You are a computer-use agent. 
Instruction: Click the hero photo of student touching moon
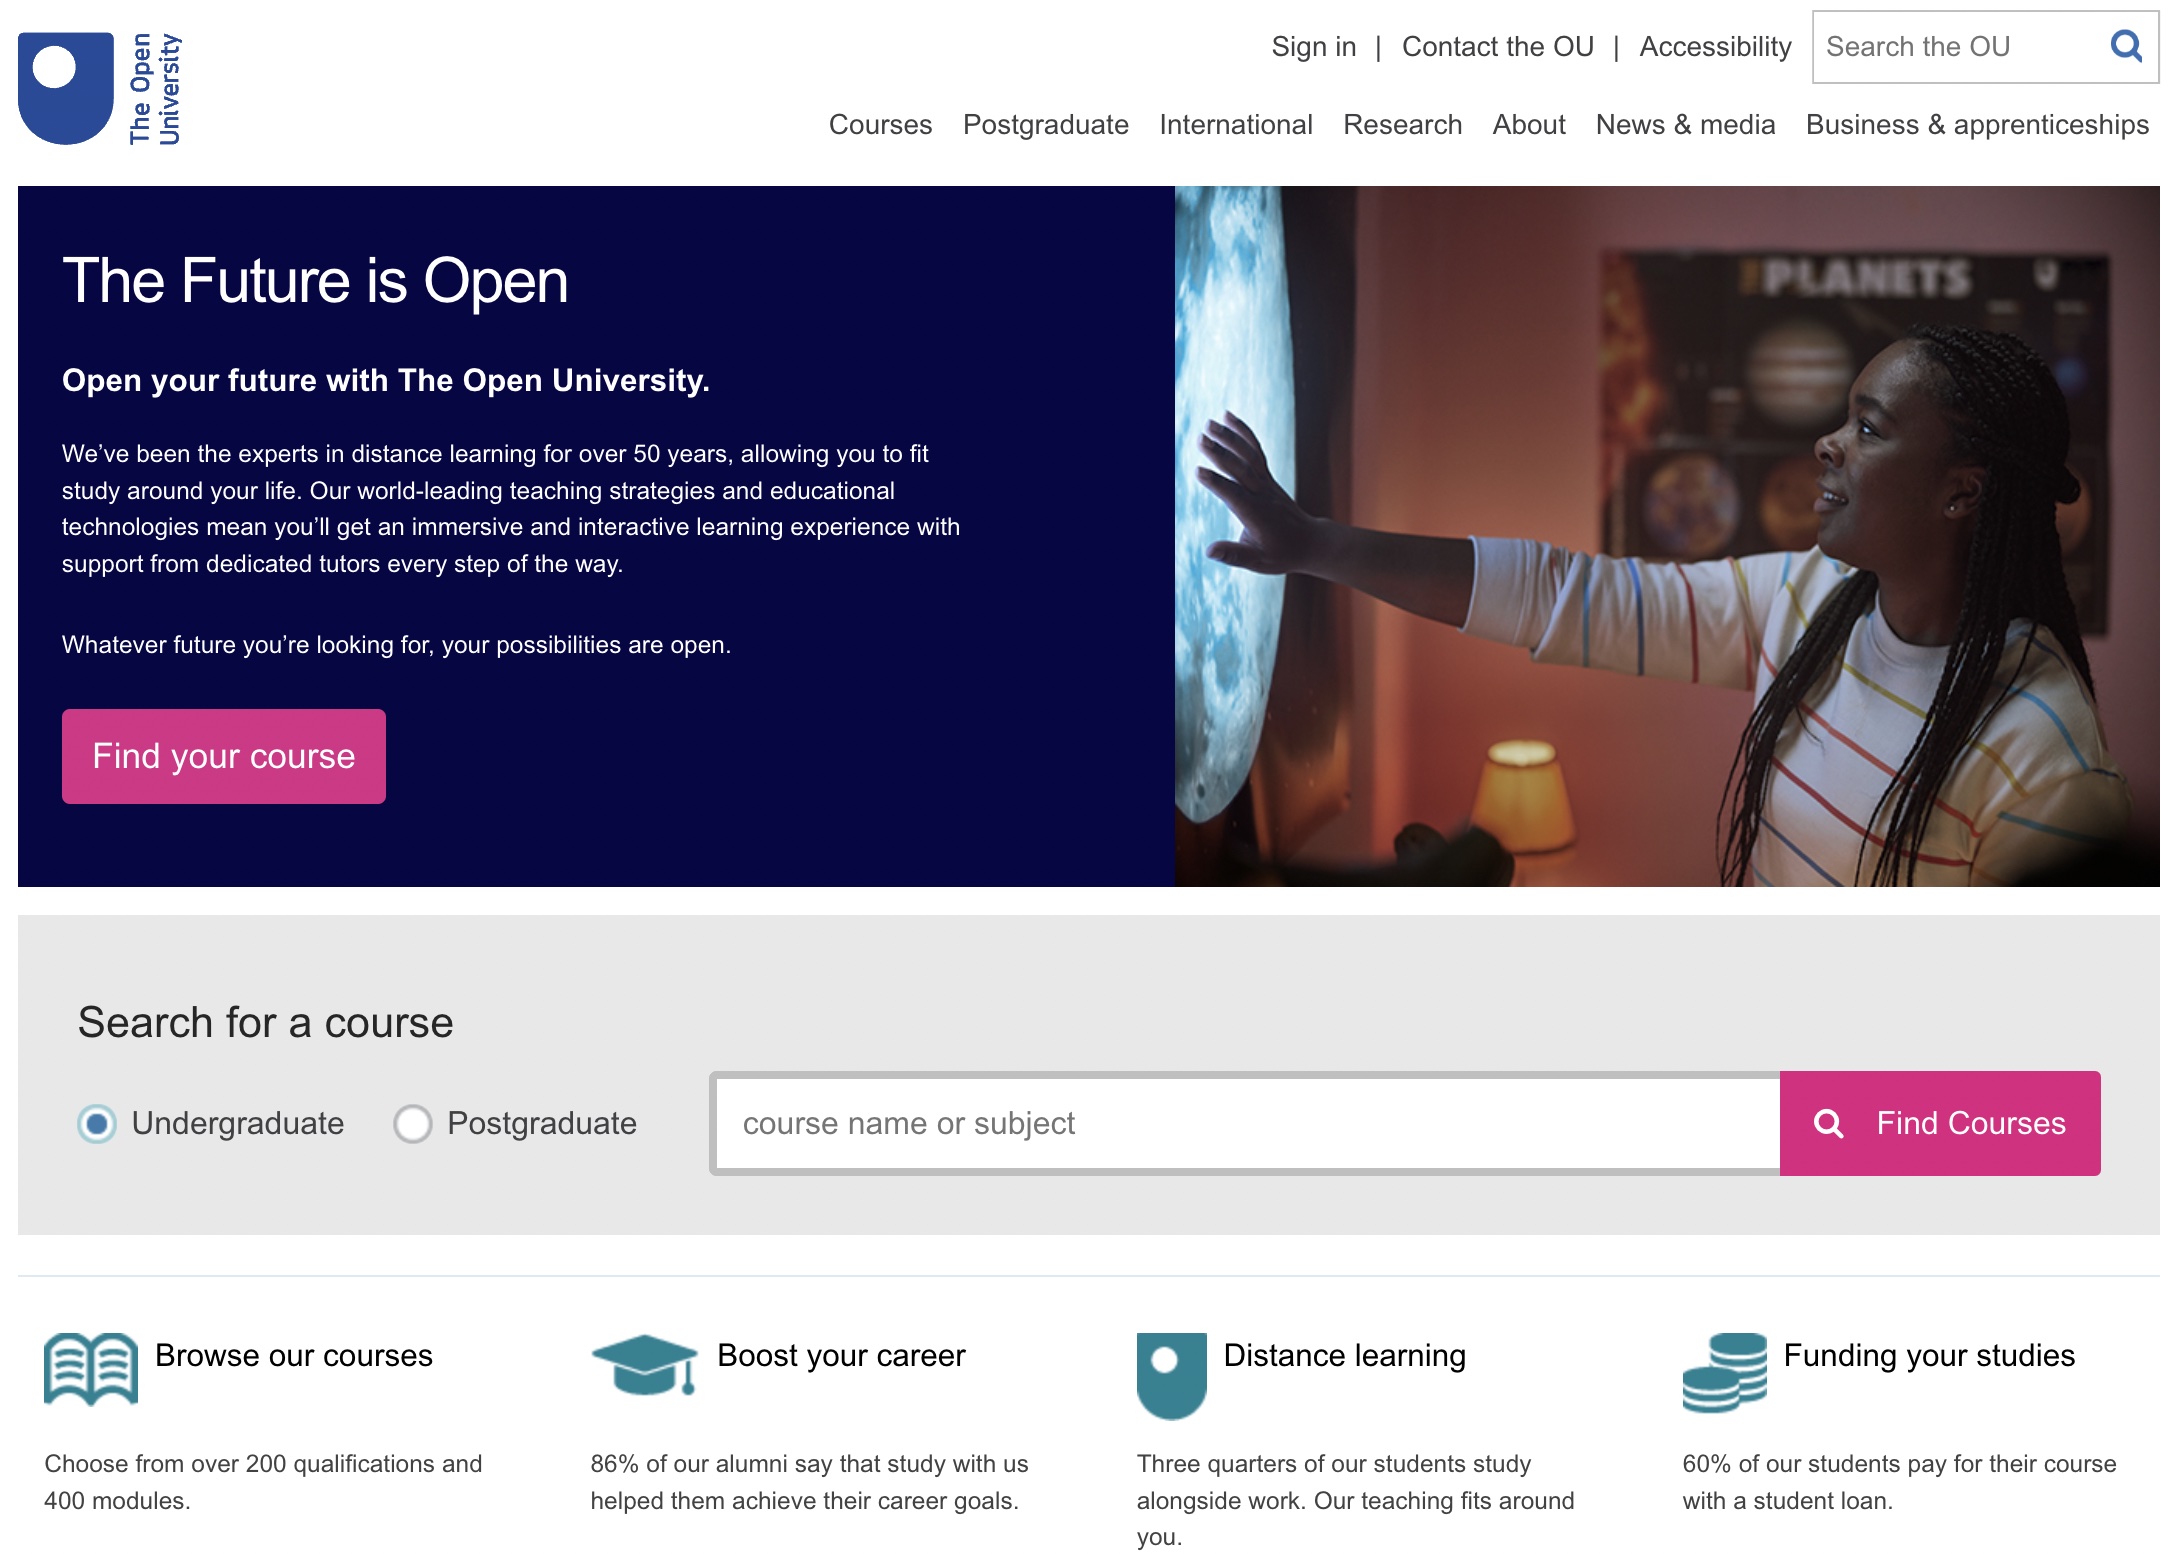[x=1667, y=536]
